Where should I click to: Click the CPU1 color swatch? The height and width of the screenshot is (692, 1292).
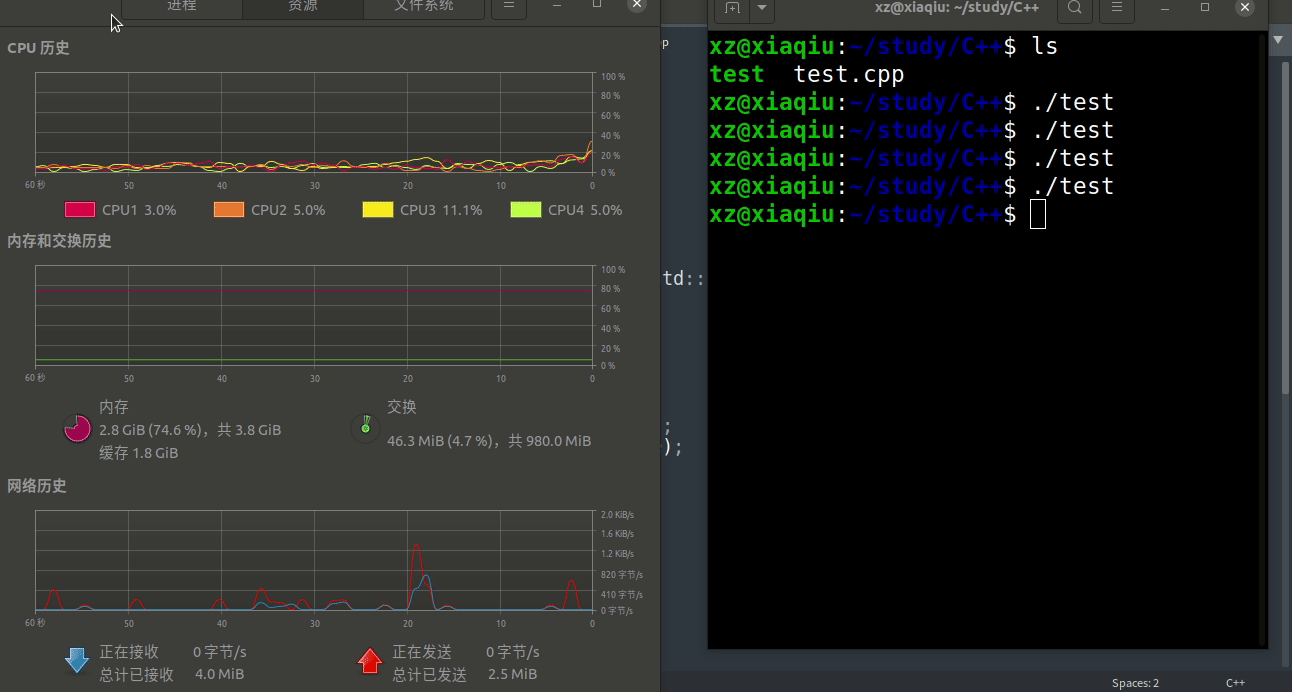(x=80, y=210)
